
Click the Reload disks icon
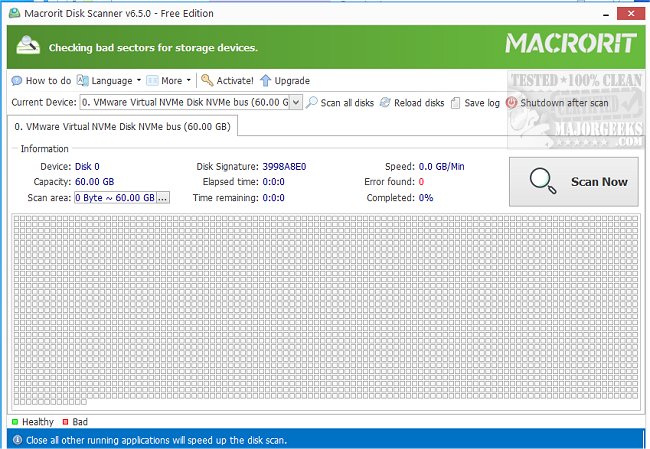(386, 102)
